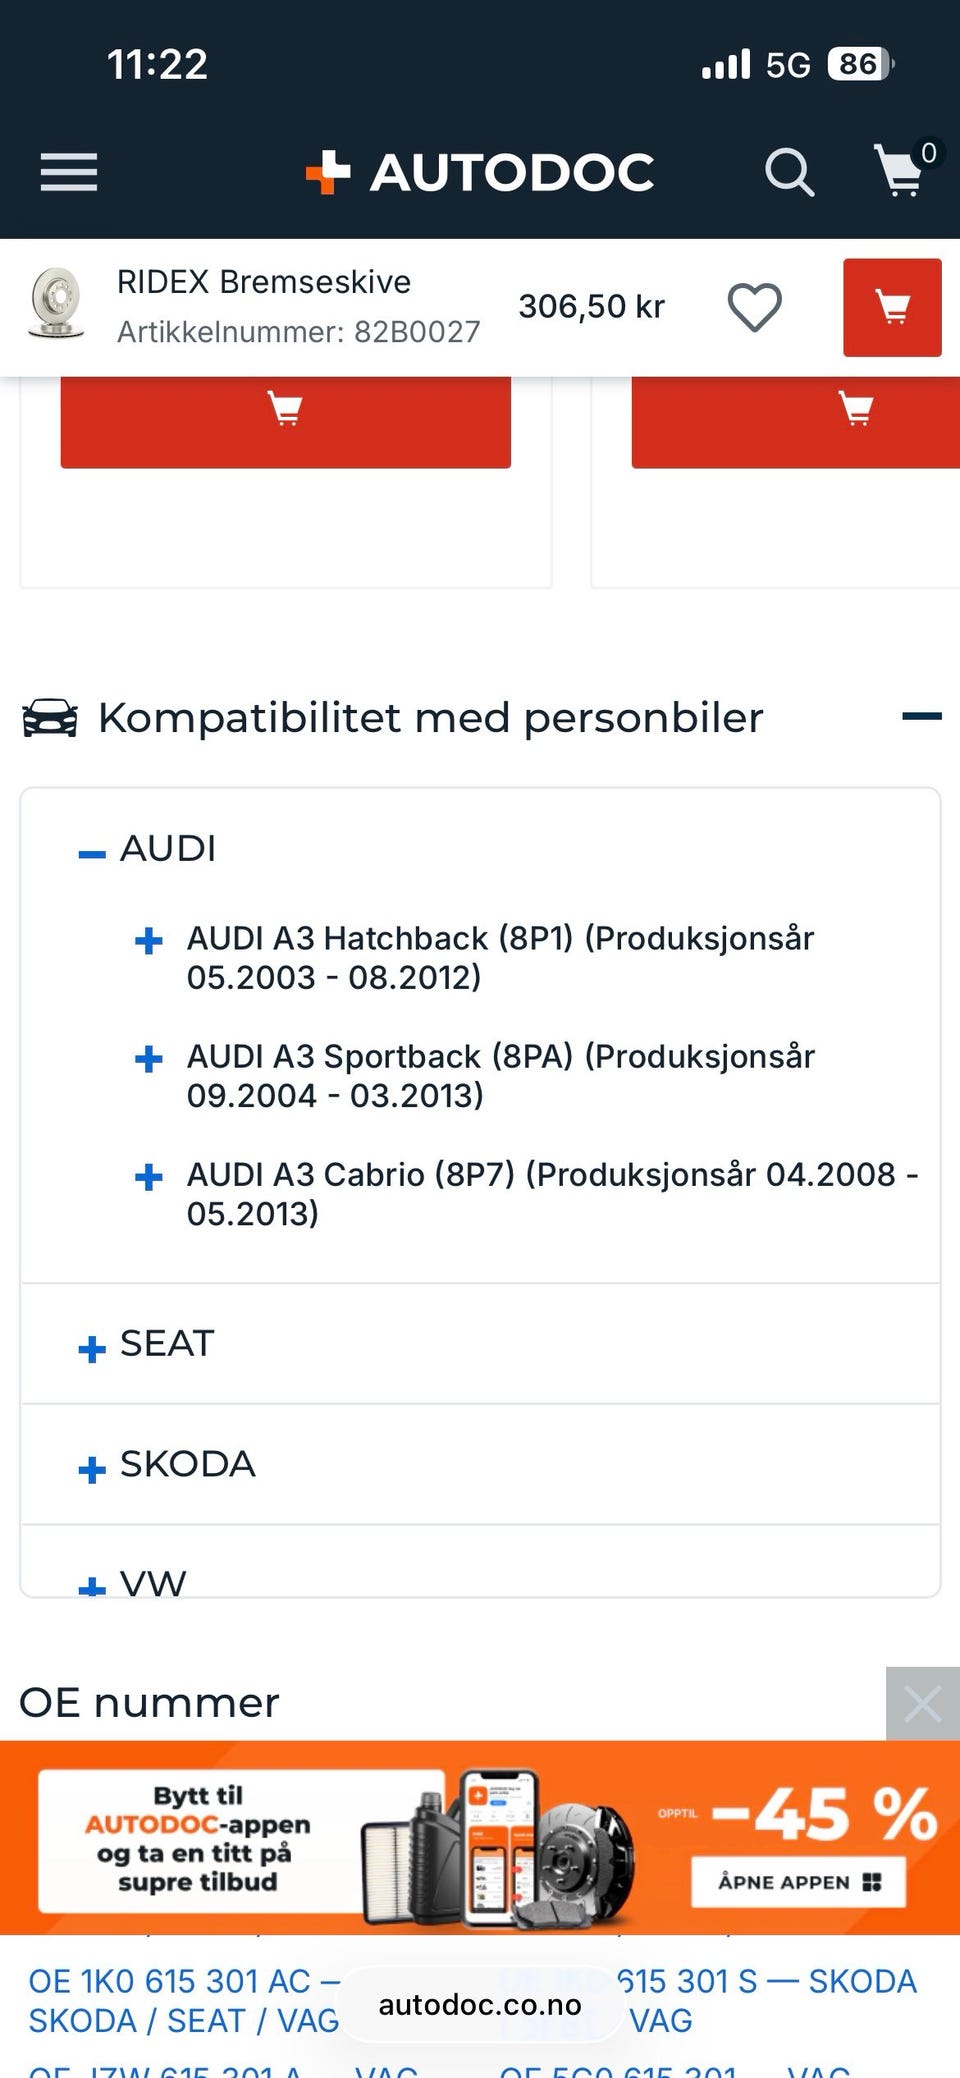Expand AUDI A3 Sportback (8PA) details
Viewport: 960px width, 2078px height.
click(149, 1058)
